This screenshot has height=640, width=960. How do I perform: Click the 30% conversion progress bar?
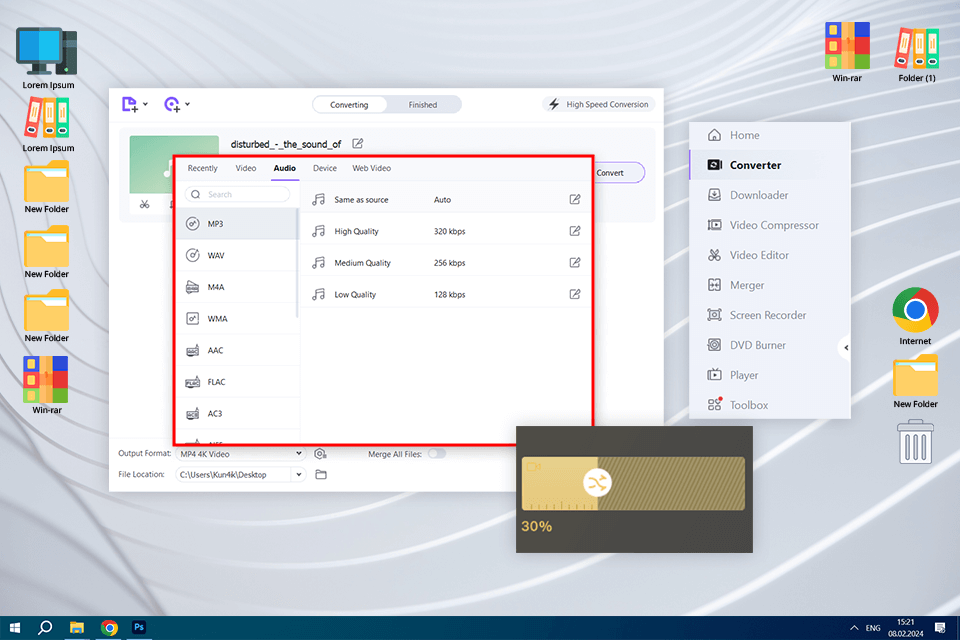click(x=633, y=483)
